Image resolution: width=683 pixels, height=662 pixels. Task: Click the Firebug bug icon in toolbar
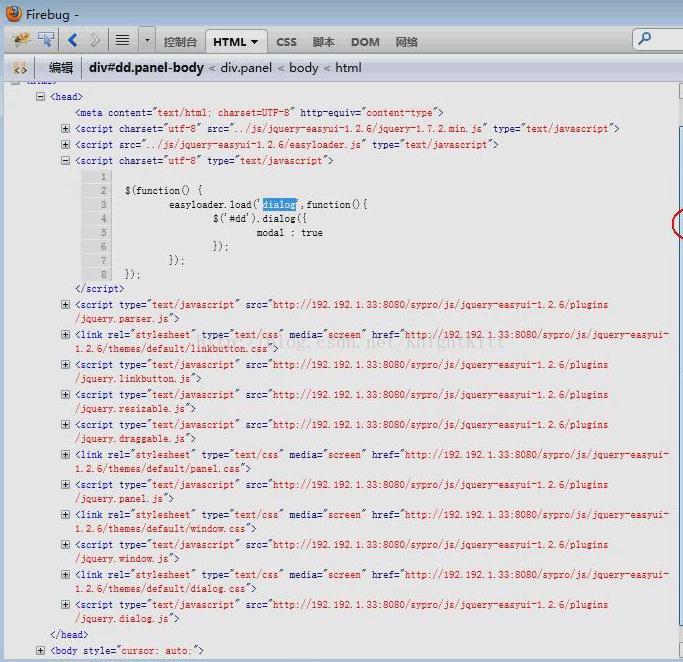[x=20, y=40]
